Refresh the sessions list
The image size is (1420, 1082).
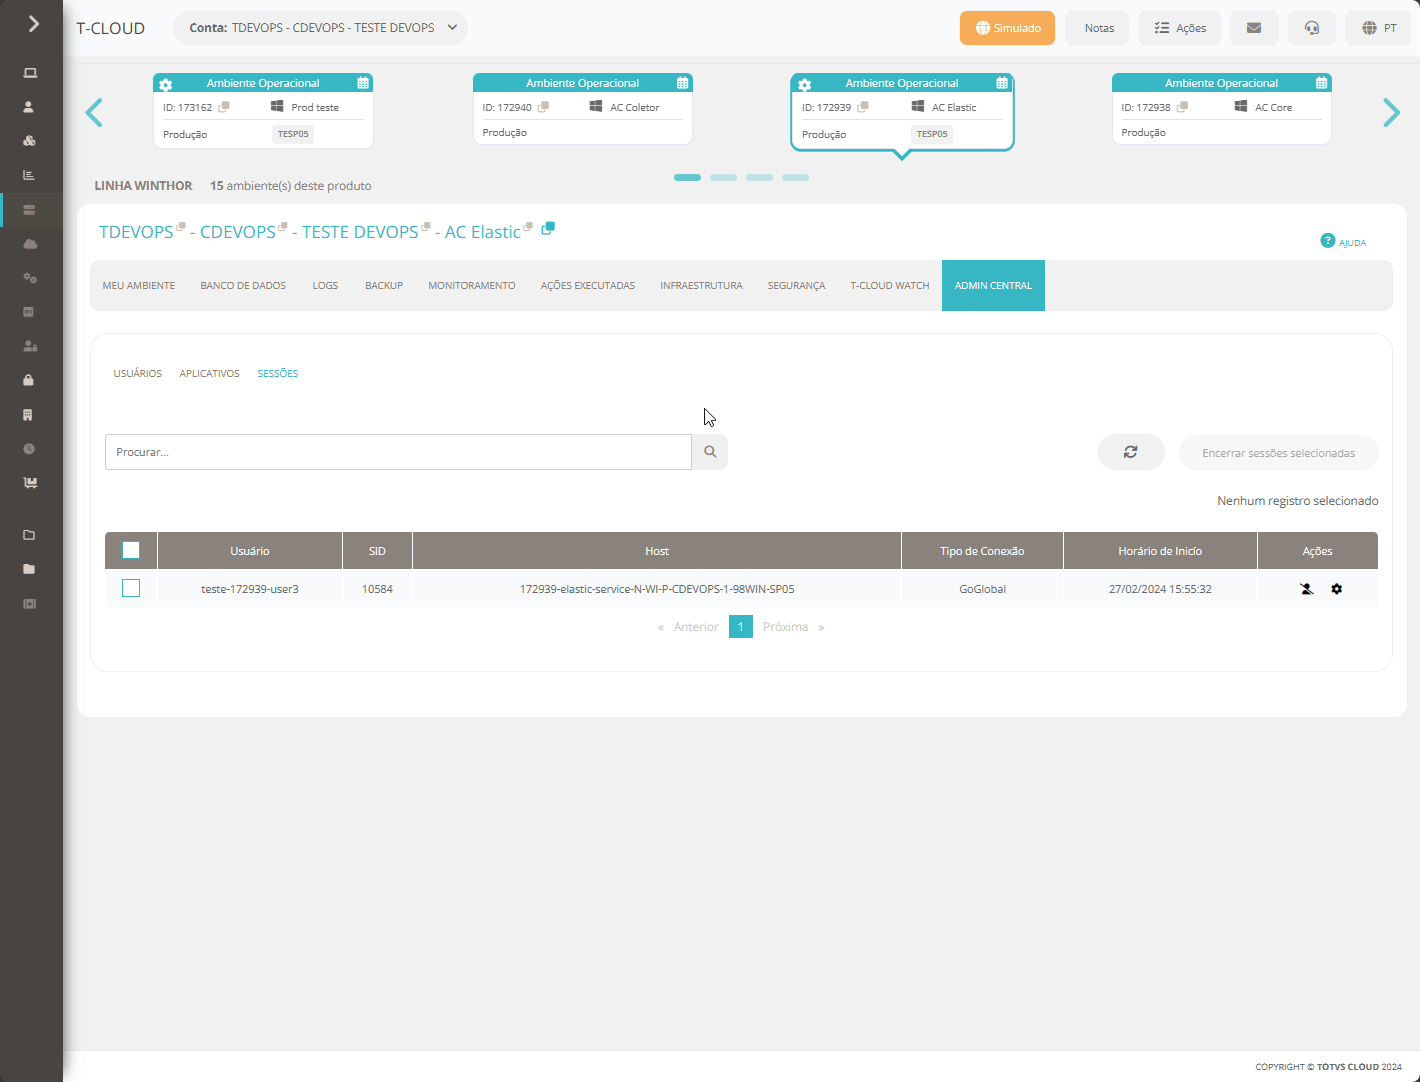click(1131, 452)
